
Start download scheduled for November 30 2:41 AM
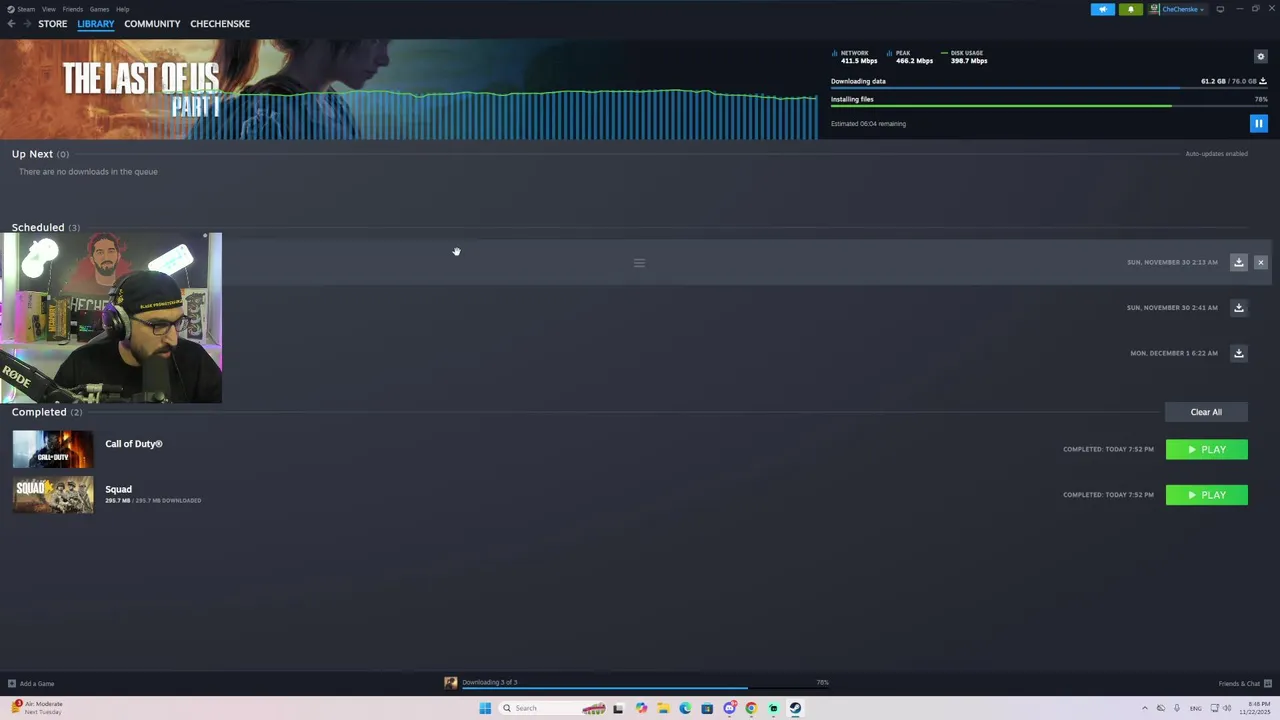(x=1239, y=308)
